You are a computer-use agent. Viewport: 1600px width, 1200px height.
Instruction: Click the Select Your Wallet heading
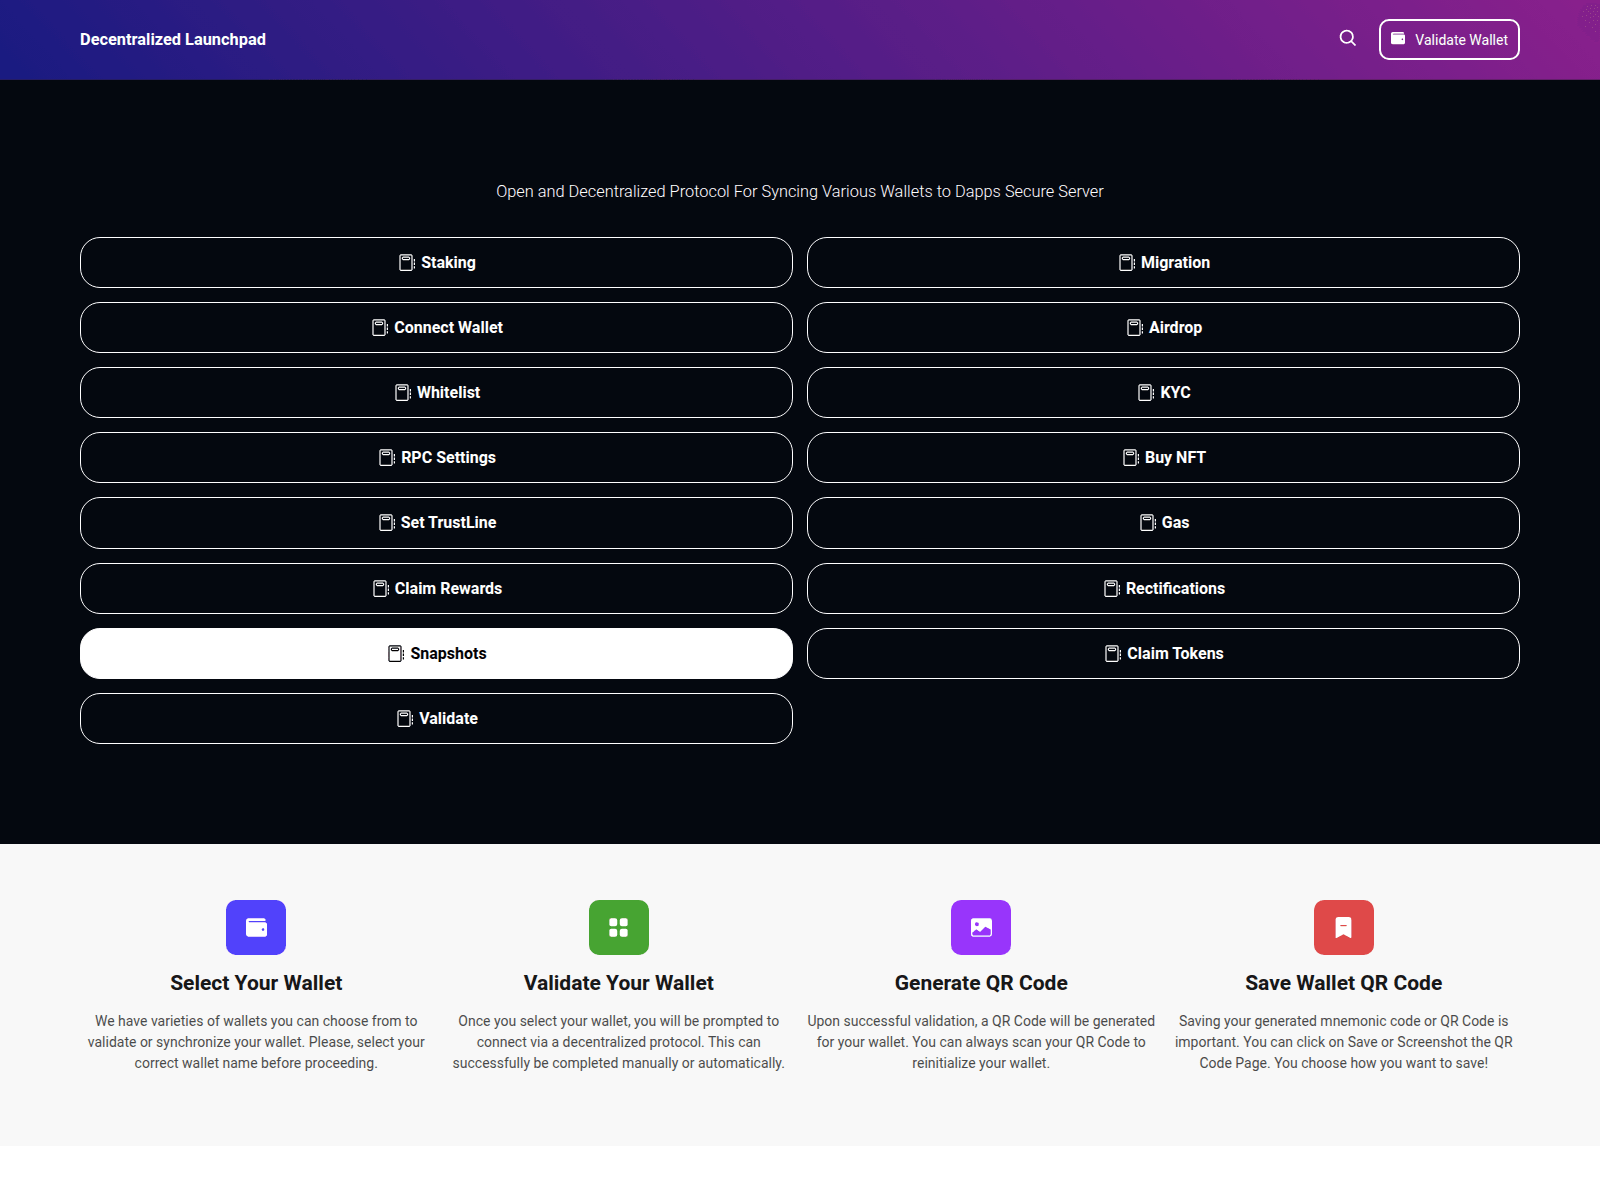click(x=256, y=983)
